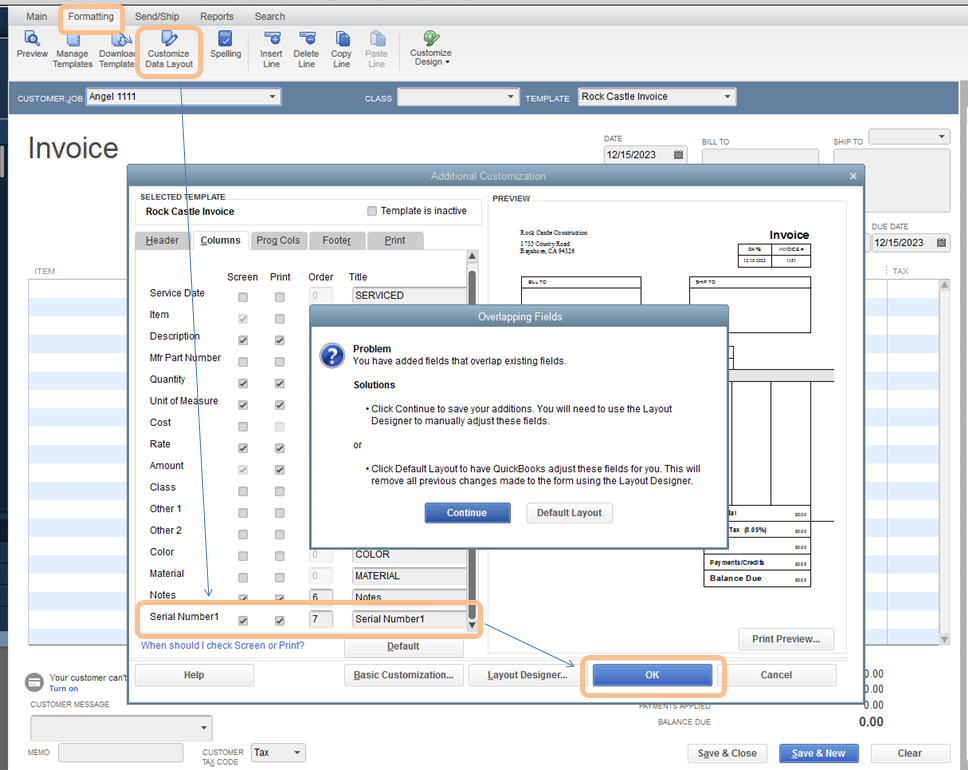Check Service Date Print checkbox
Screen dimensions: 968x770
tap(280, 297)
